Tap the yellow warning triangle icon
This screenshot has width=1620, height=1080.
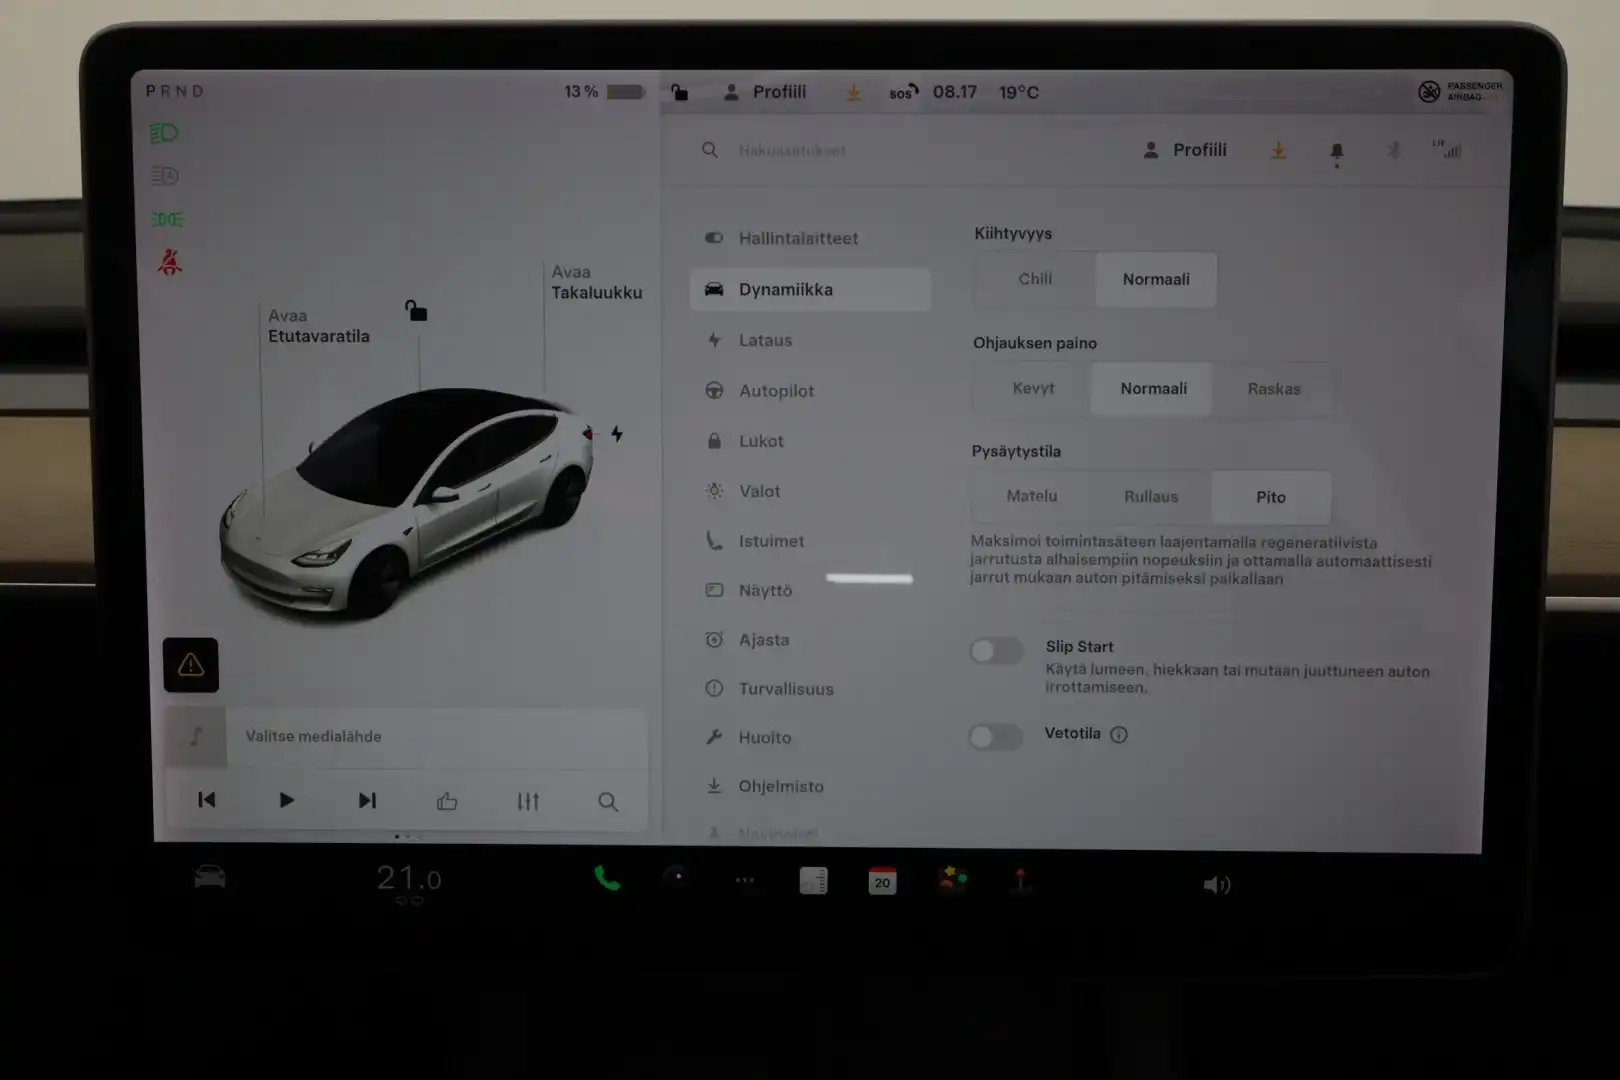tap(191, 664)
